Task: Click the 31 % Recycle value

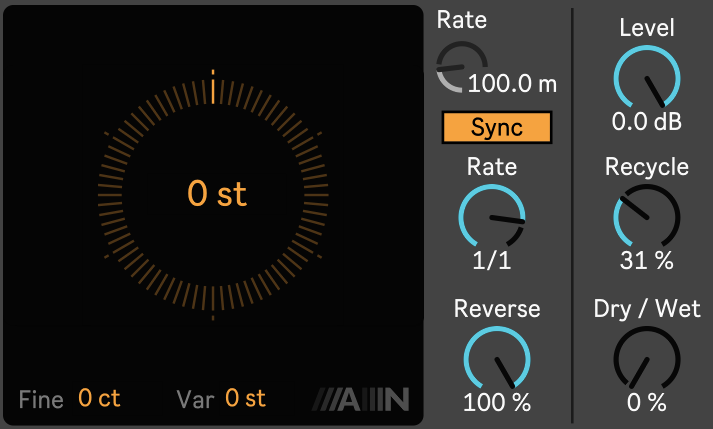Action: pyautogui.click(x=646, y=260)
